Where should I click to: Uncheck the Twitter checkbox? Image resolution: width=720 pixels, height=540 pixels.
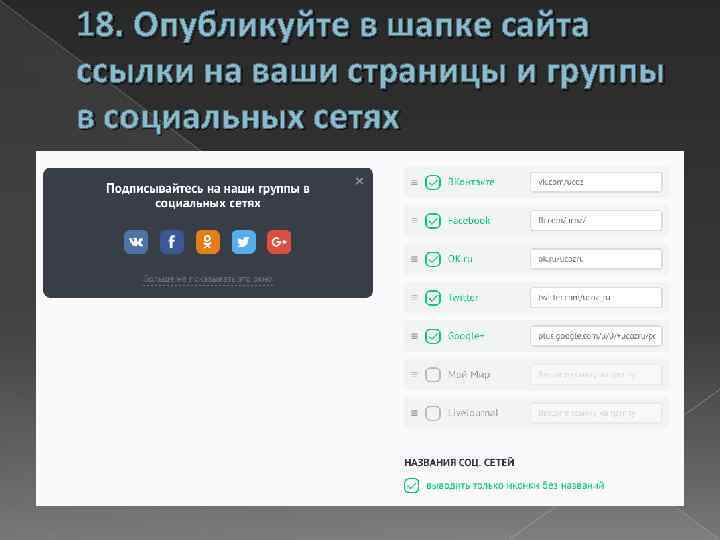433,298
